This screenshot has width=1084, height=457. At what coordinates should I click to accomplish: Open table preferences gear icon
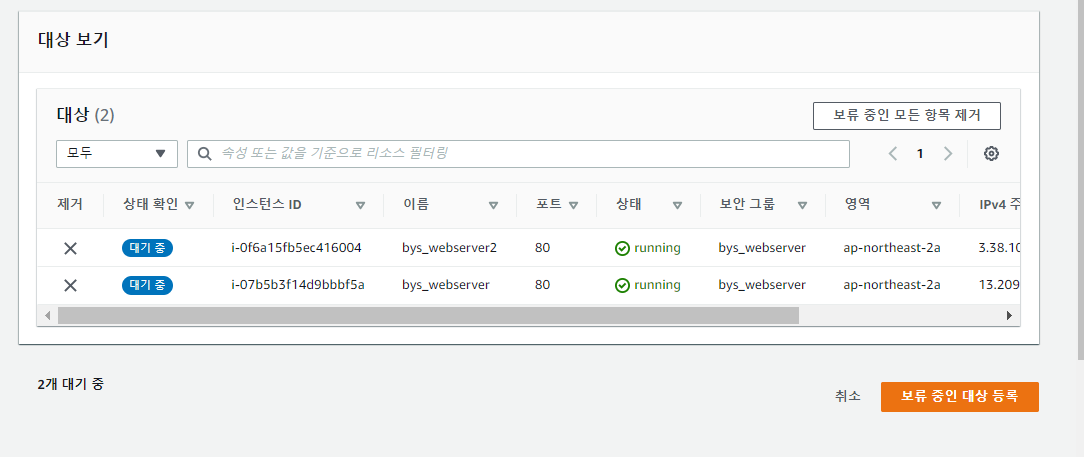pos(991,153)
